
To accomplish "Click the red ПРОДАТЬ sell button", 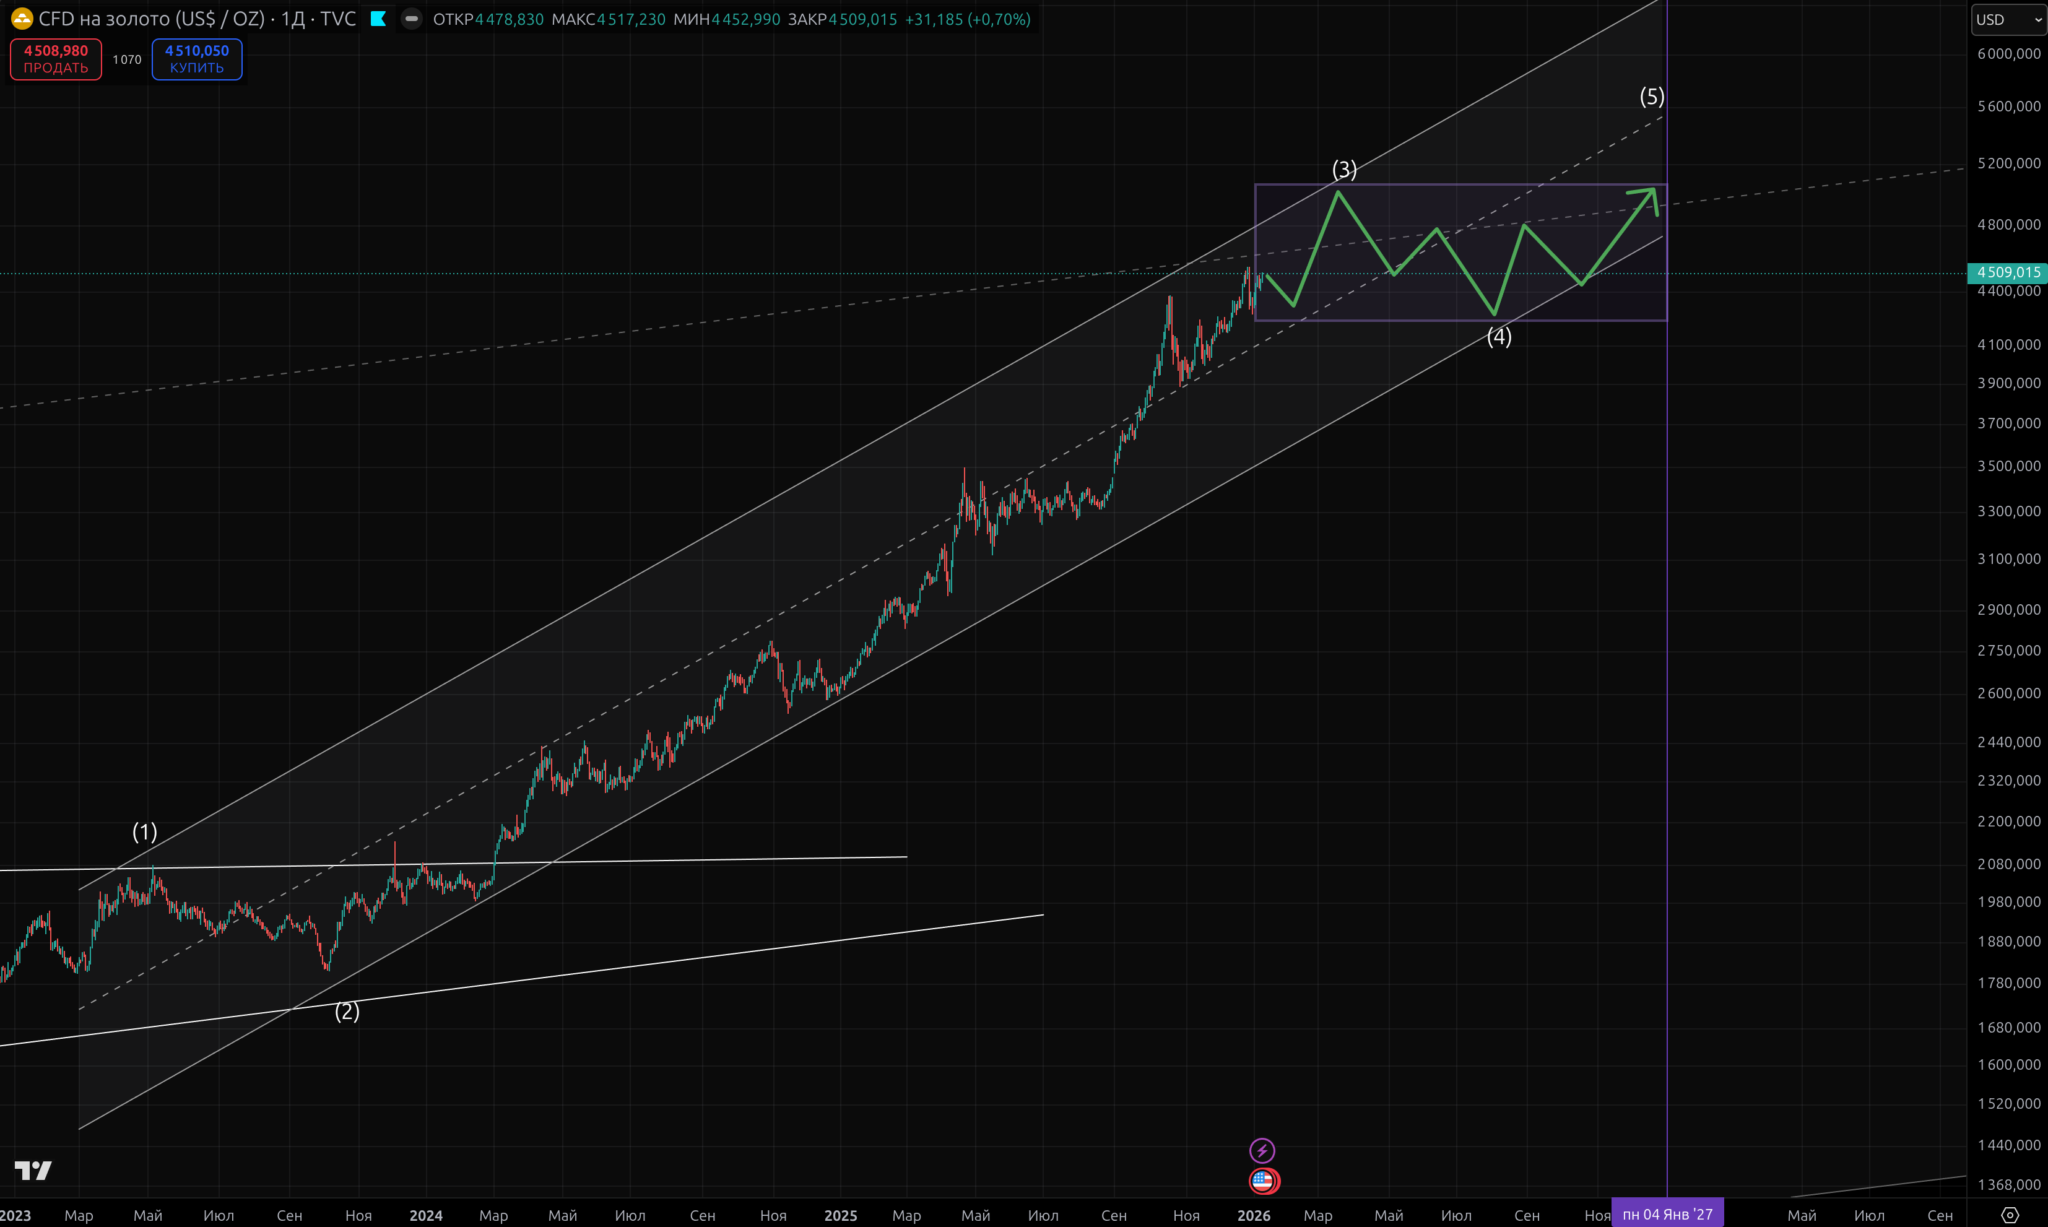I will tap(56, 59).
